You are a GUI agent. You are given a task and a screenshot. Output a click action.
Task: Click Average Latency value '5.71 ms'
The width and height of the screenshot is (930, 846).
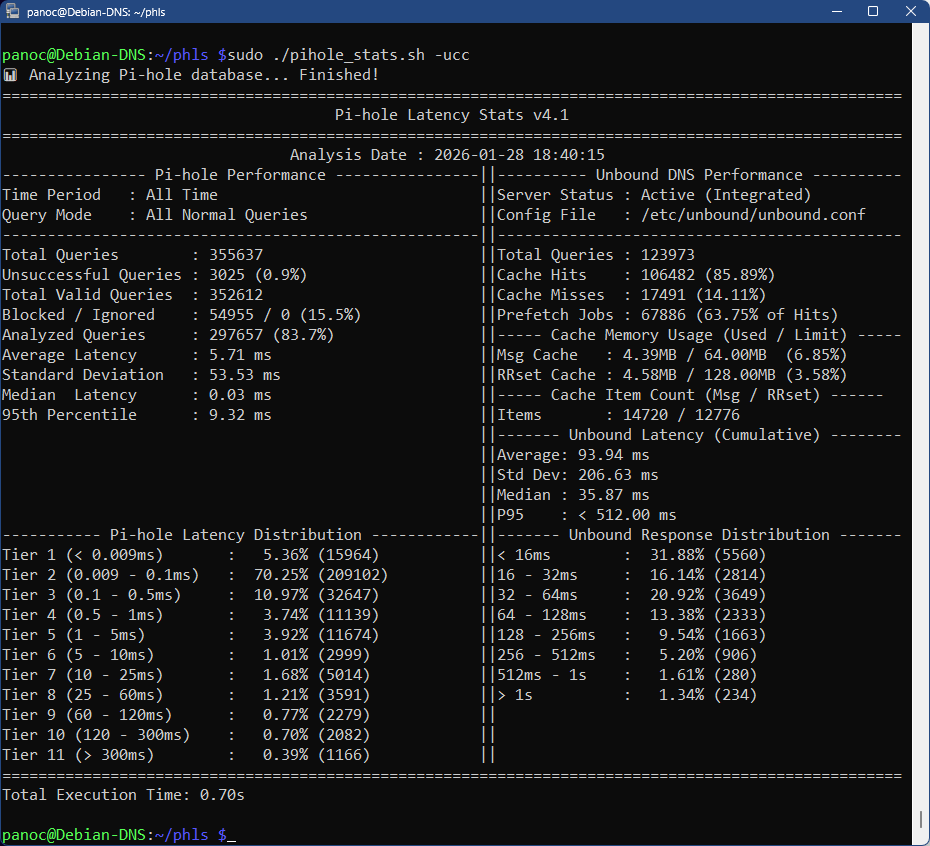tap(240, 355)
